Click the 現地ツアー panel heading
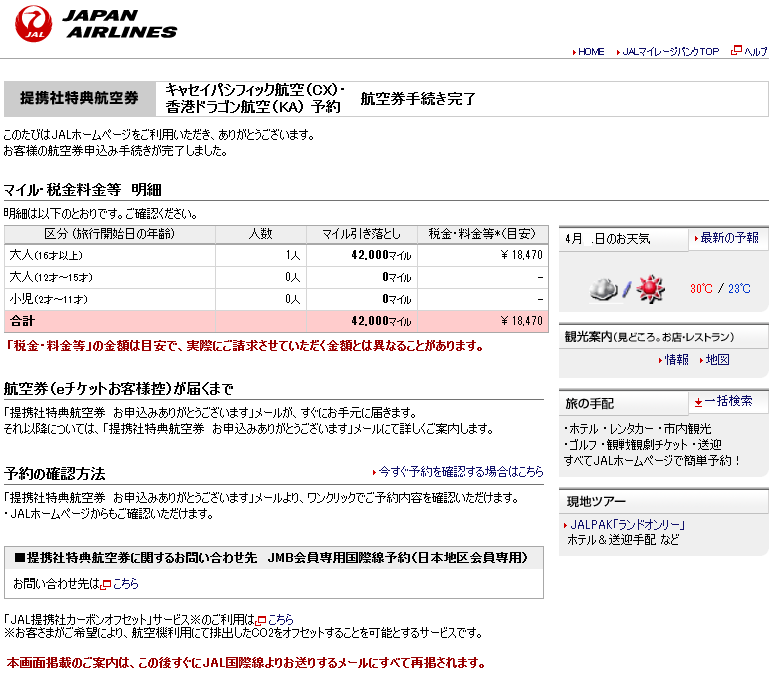The image size is (771, 679). tap(596, 502)
